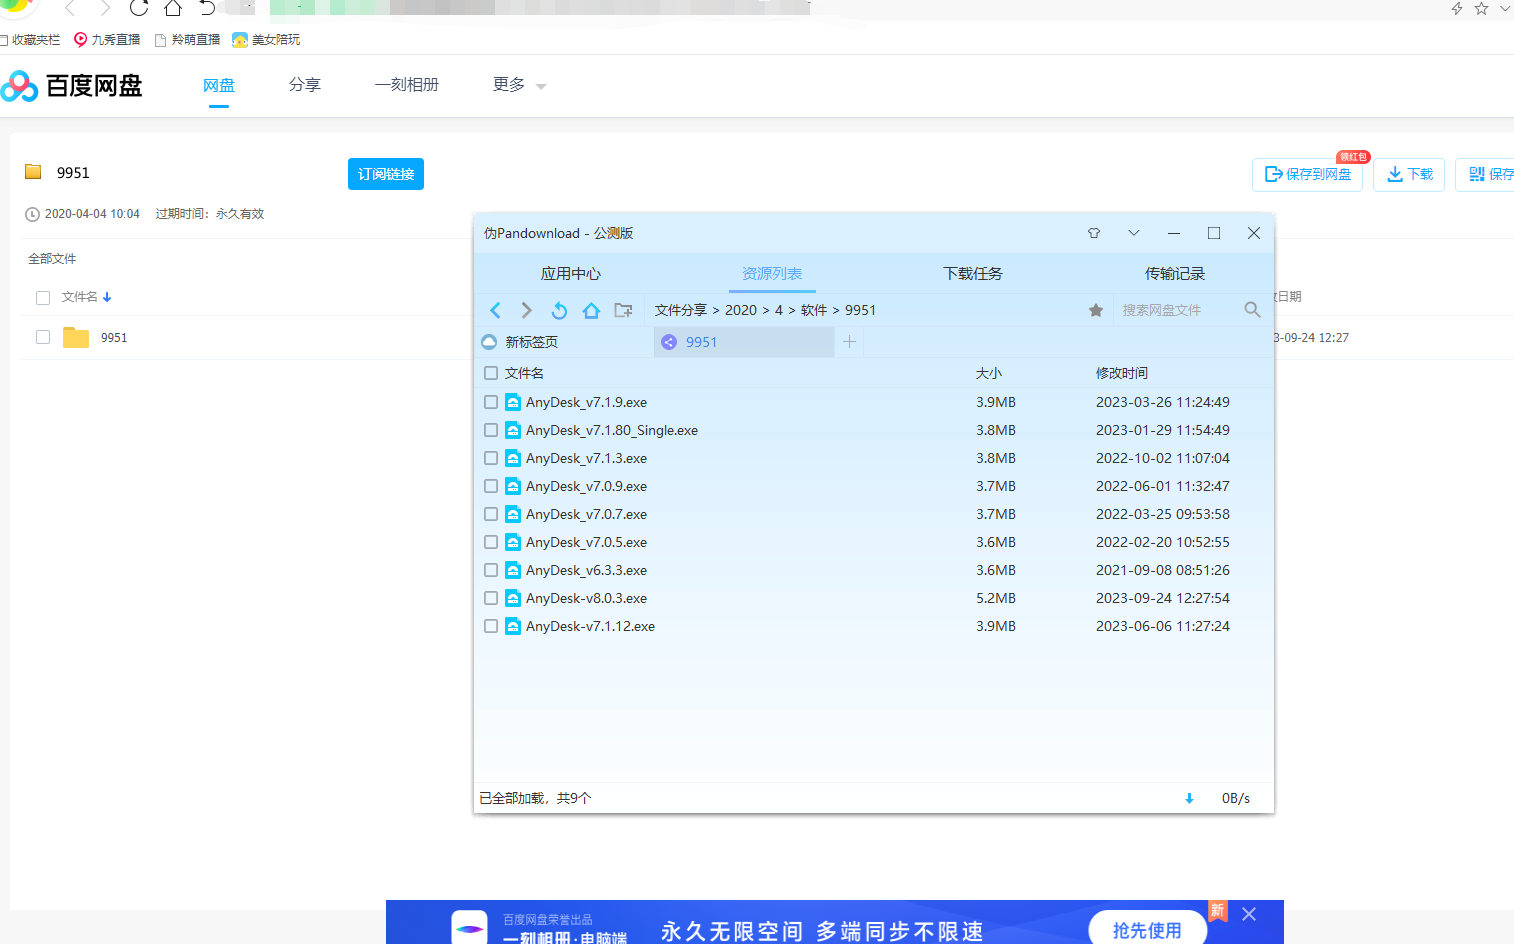Click the star favorite icon
The image size is (1514, 944).
1096,310
